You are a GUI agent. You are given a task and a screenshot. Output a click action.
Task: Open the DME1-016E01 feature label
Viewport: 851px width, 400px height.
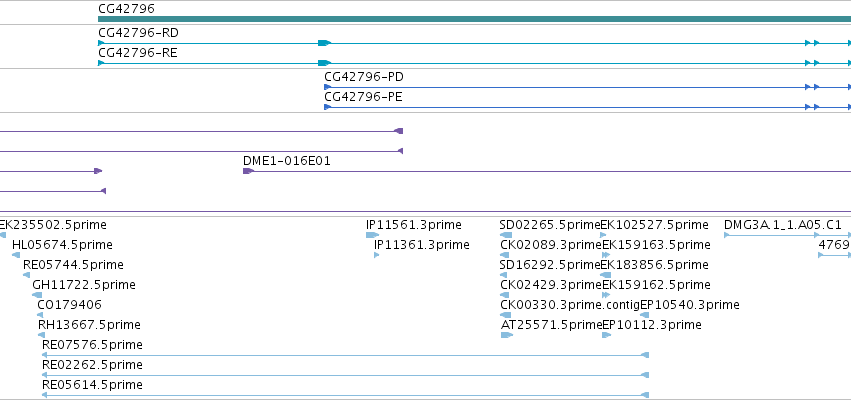tap(287, 161)
